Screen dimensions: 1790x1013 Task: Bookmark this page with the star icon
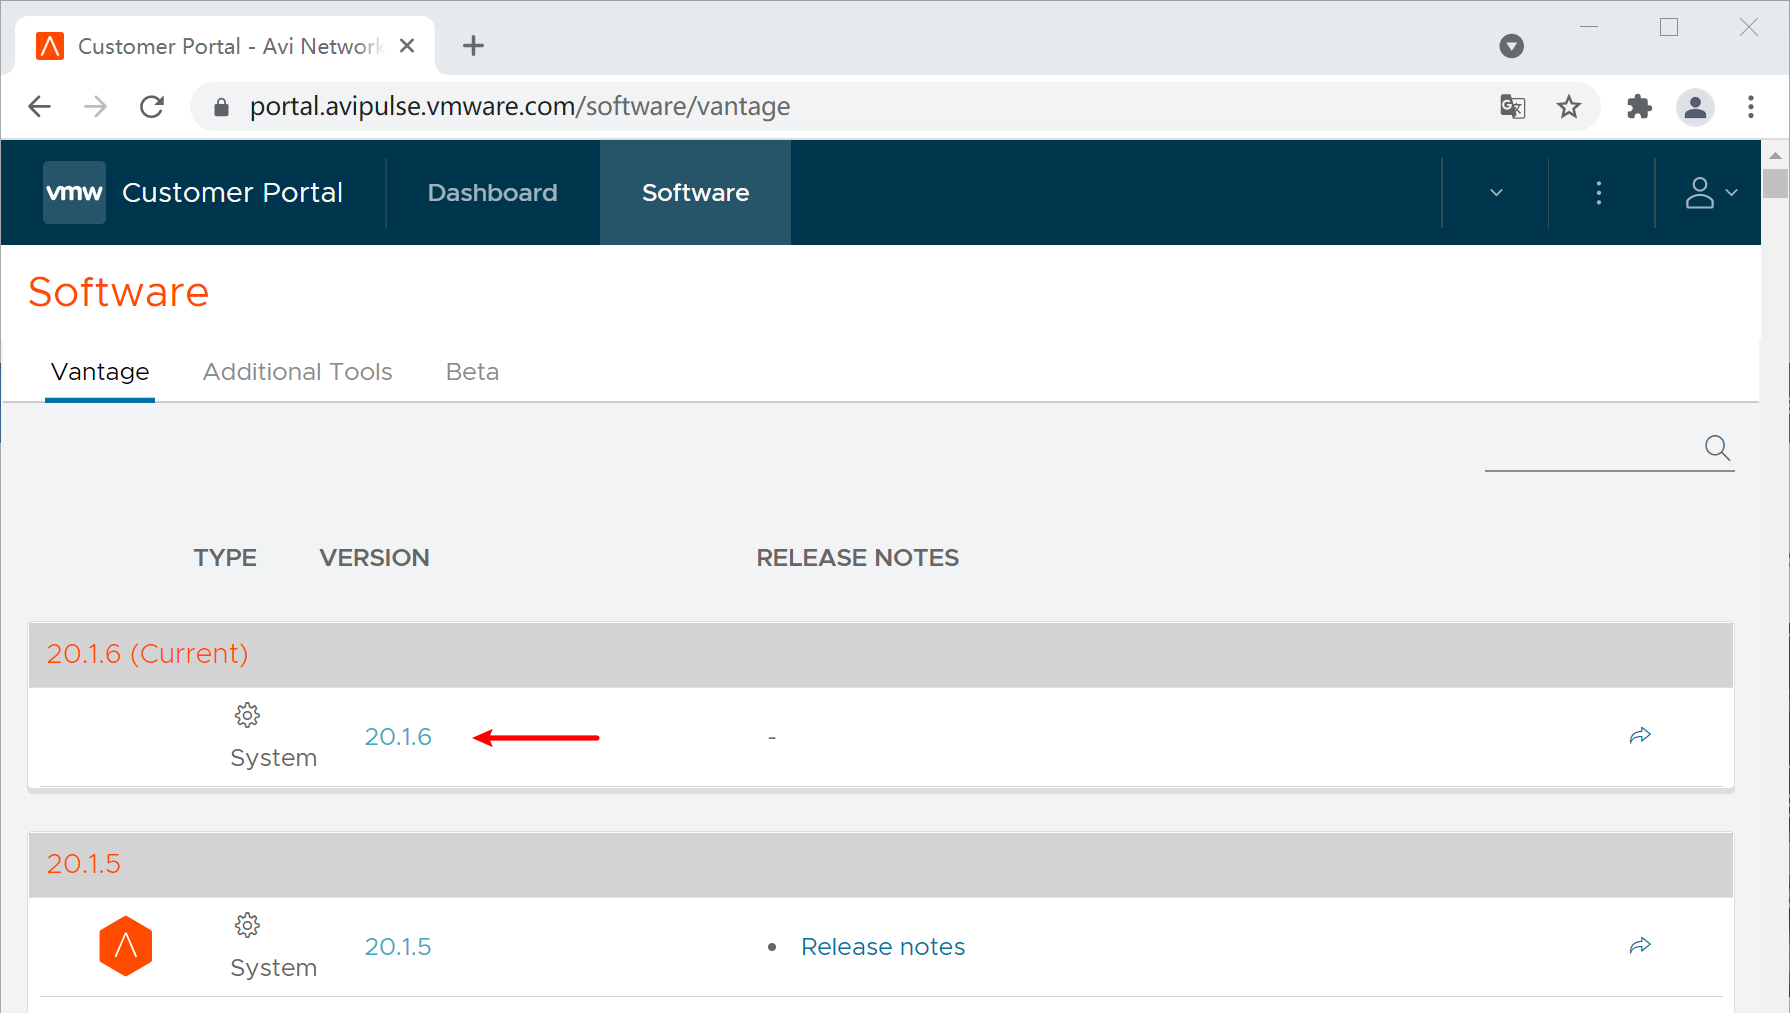coord(1568,106)
